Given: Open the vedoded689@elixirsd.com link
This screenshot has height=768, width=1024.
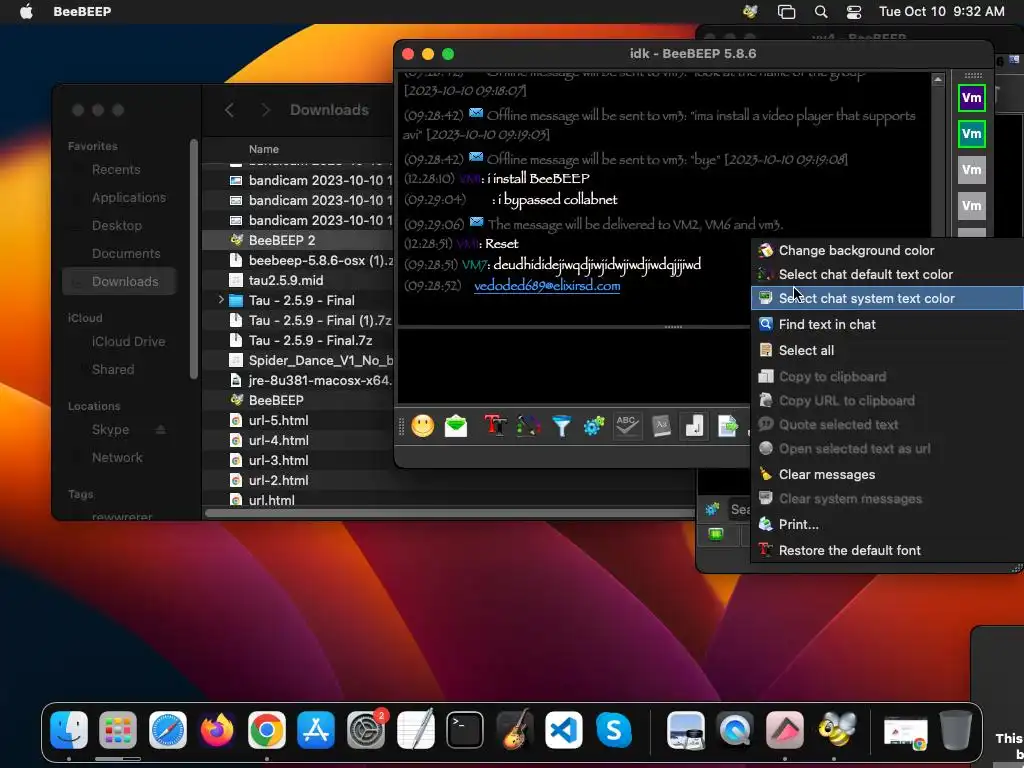Looking at the screenshot, I should (547, 286).
